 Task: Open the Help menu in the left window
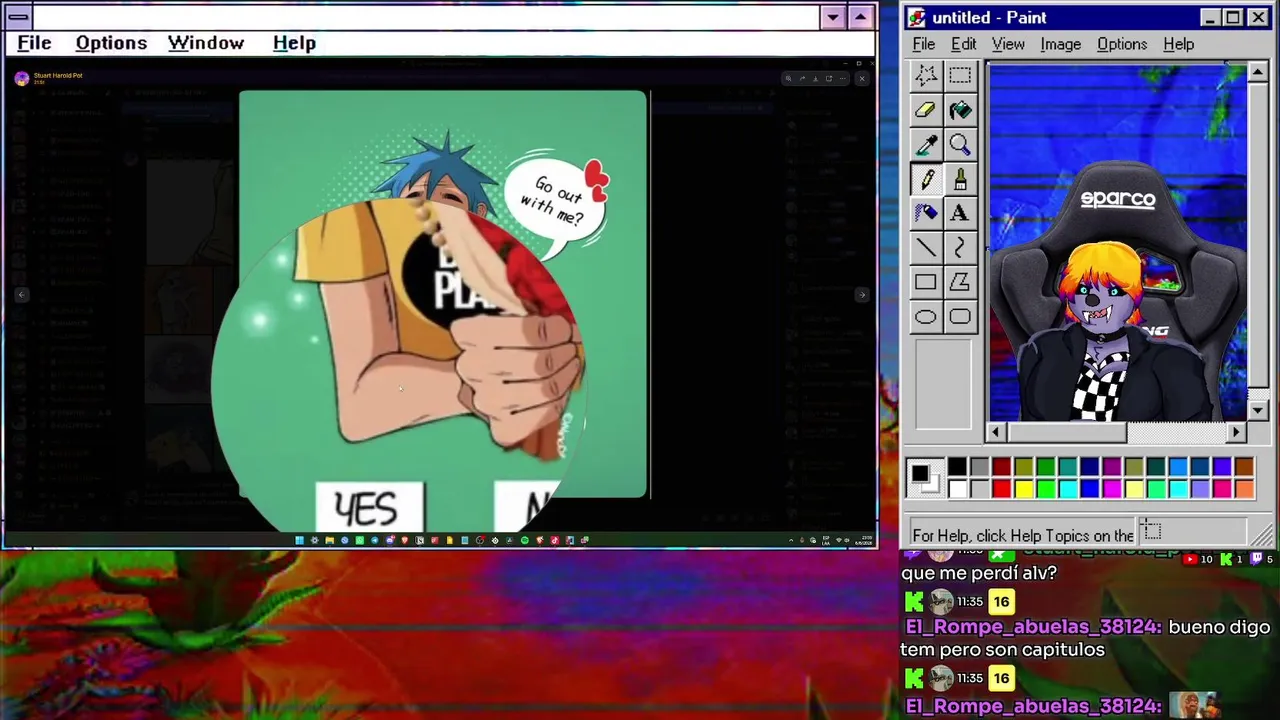click(294, 43)
